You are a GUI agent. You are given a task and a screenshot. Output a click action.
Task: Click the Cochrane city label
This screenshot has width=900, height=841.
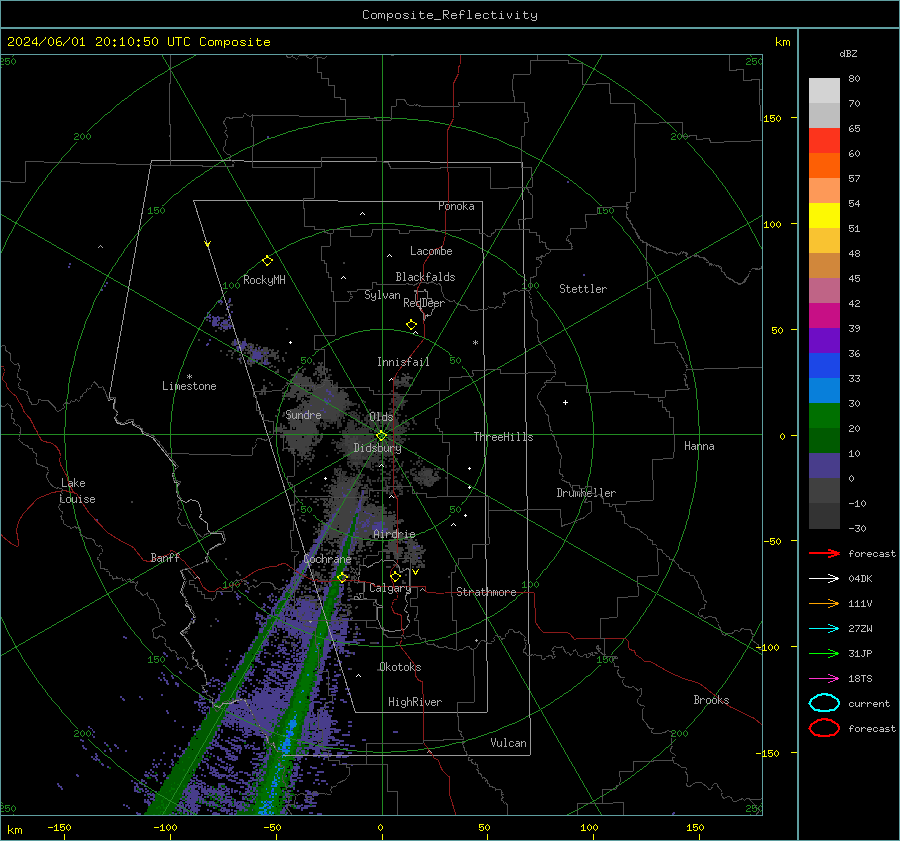point(327,559)
